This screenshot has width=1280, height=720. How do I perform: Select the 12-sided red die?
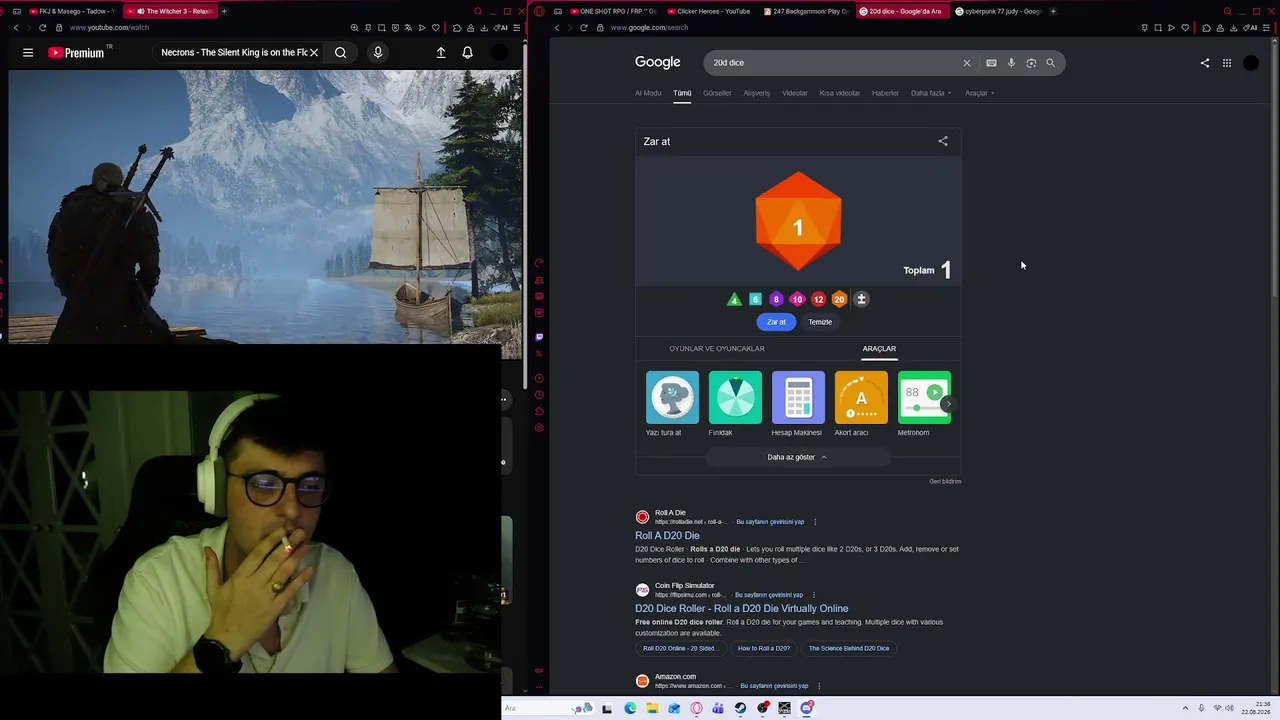(818, 299)
